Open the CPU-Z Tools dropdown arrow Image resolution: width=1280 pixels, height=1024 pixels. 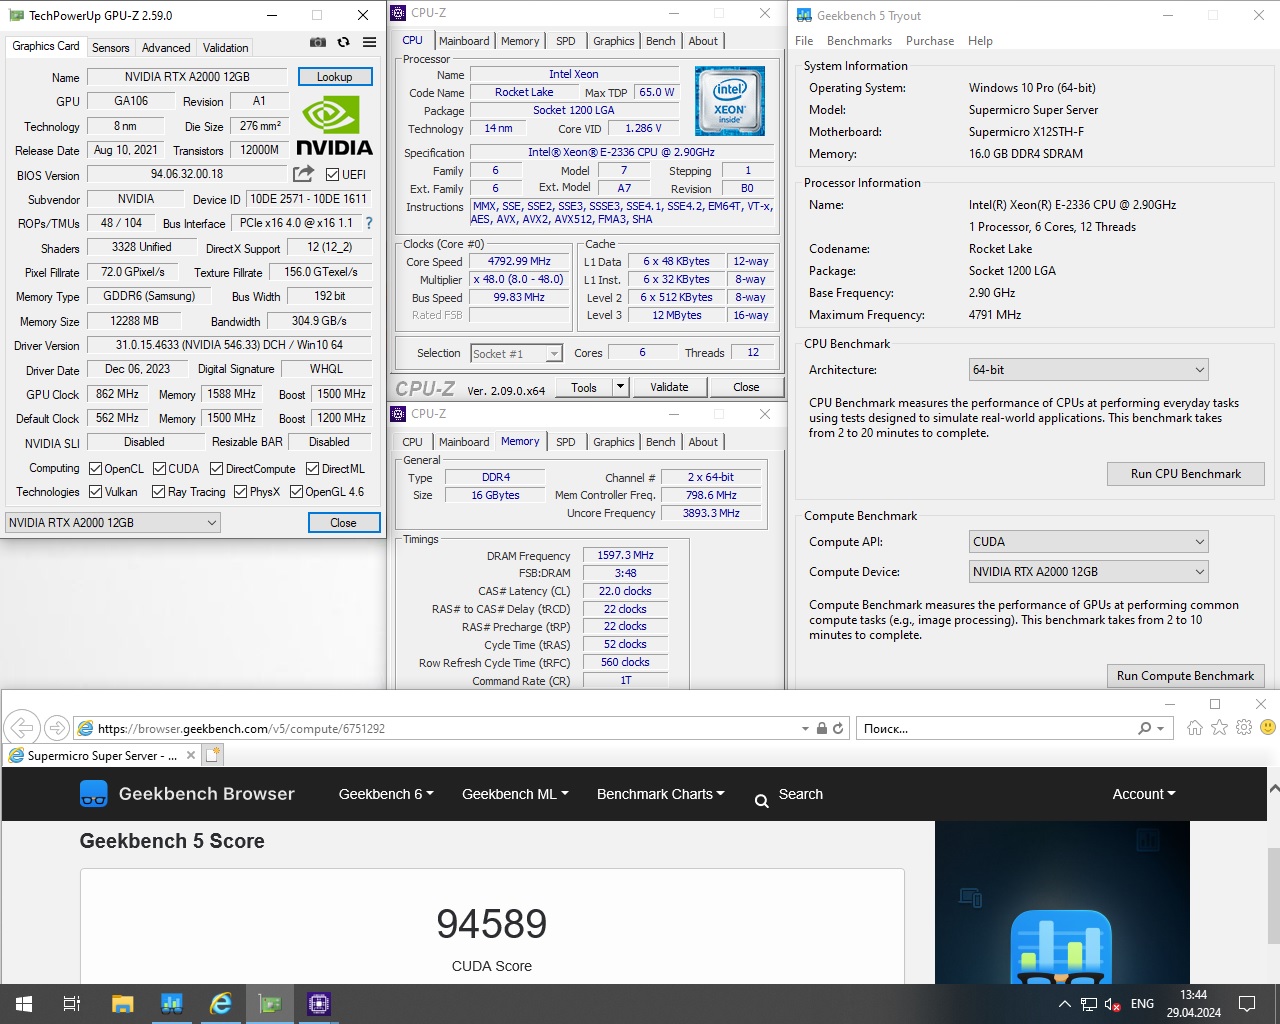[620, 387]
